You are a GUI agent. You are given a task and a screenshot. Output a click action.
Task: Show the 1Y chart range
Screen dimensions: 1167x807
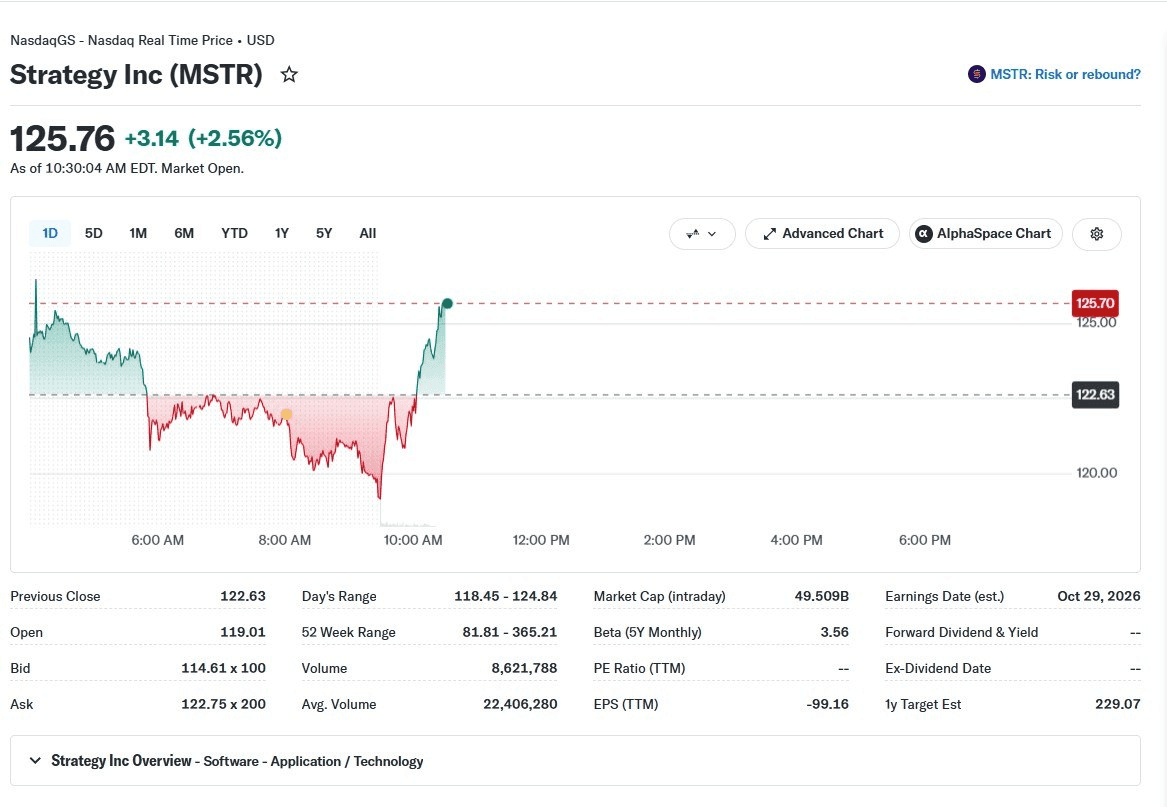pyautogui.click(x=281, y=233)
